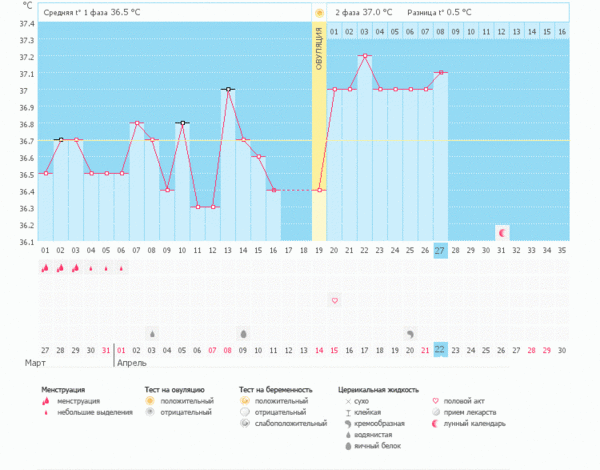Viewport: 600px width, 470px height.
Task: Click the sun icon above the ovulation column
Action: (319, 13)
